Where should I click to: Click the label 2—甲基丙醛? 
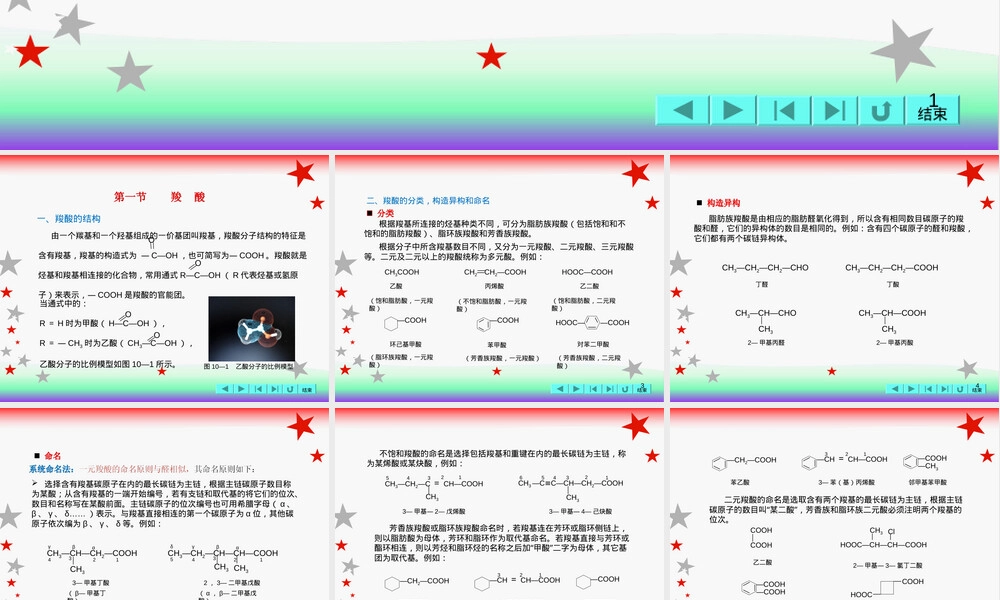coord(766,343)
